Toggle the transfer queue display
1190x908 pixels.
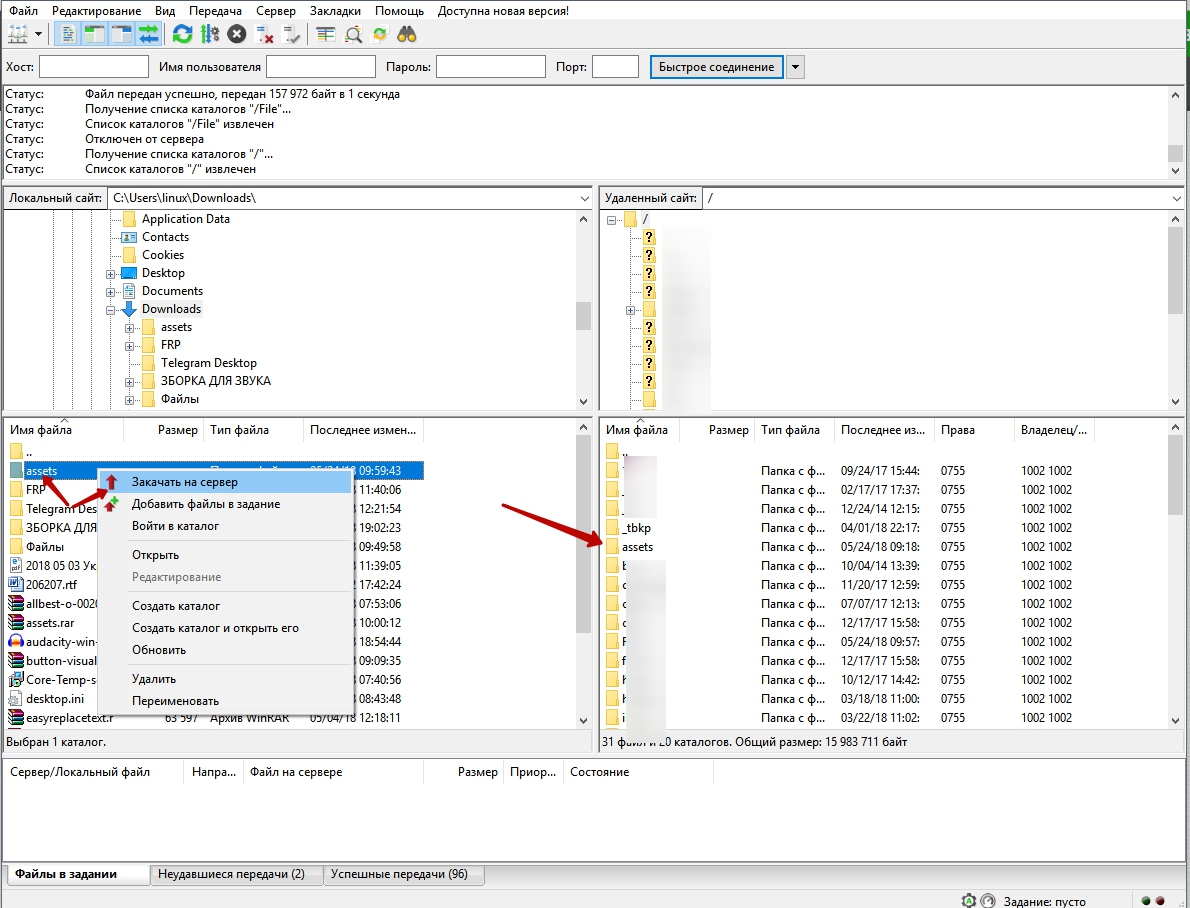point(148,34)
